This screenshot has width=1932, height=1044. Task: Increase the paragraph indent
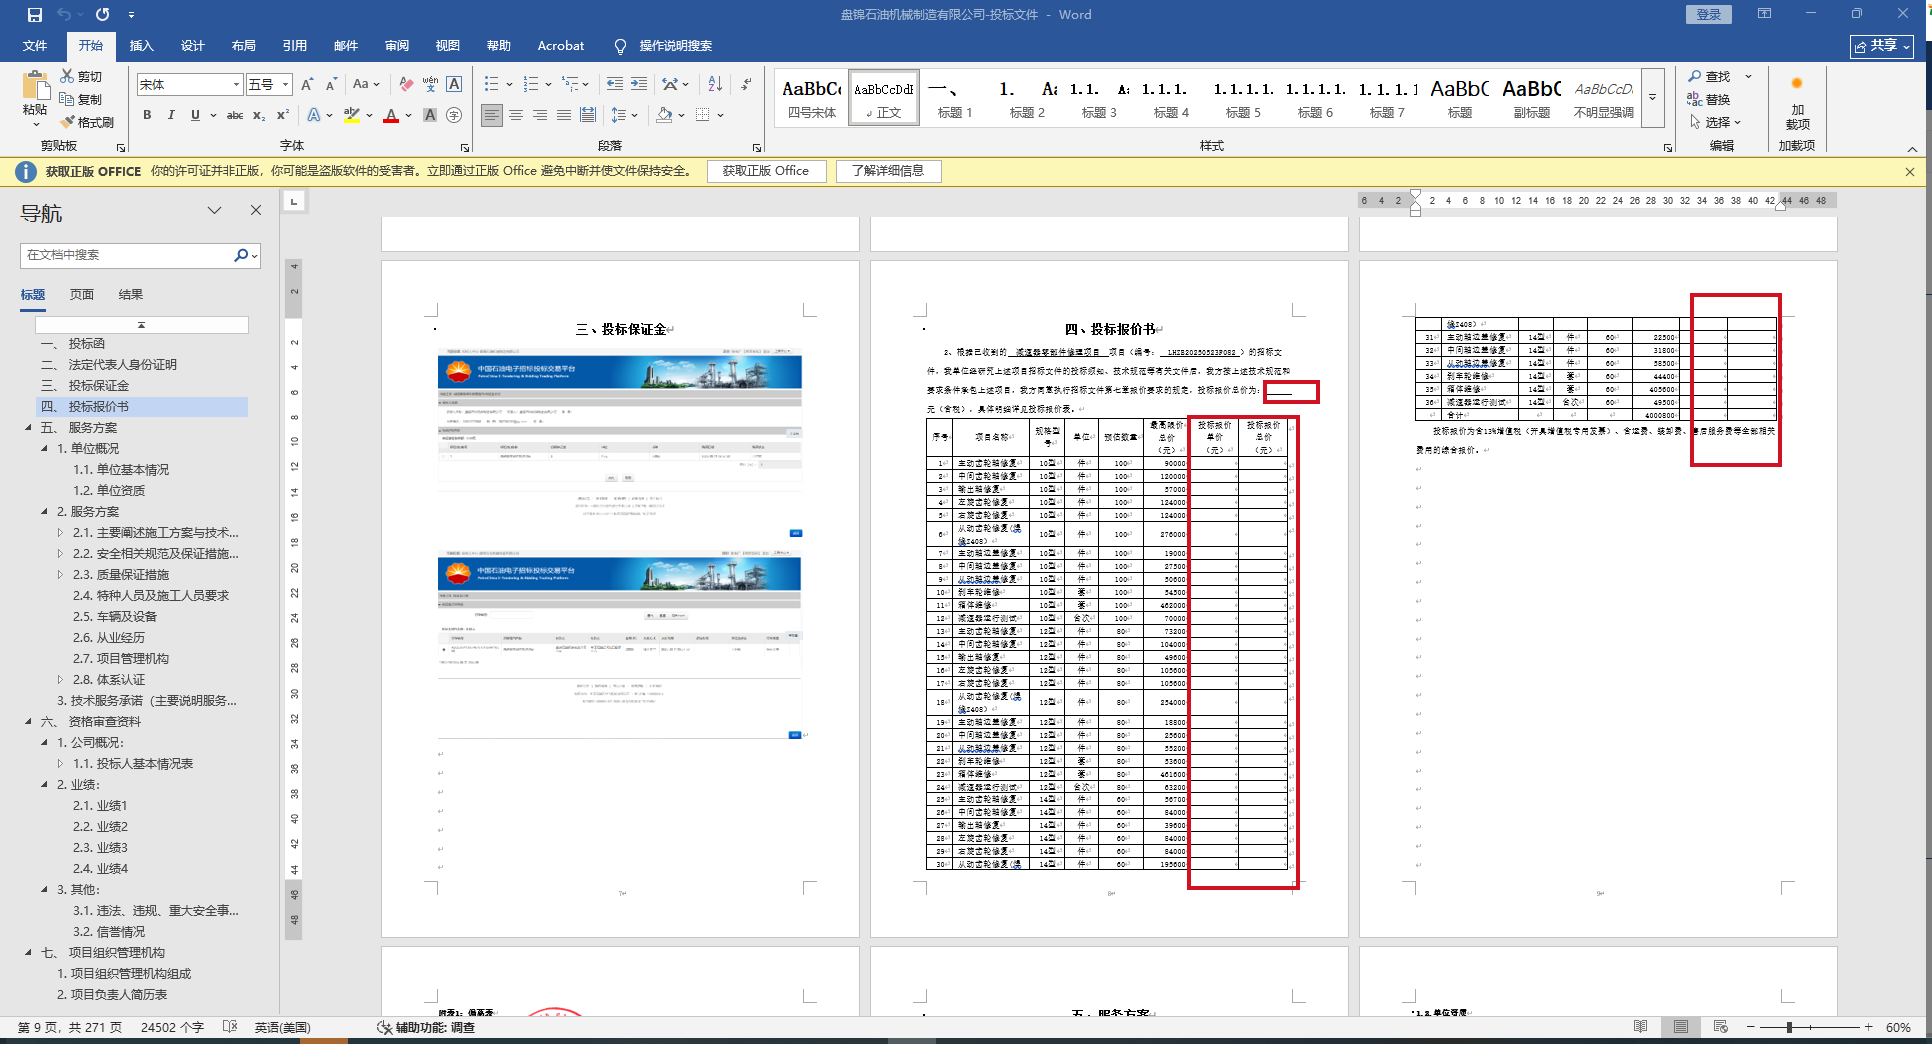[639, 84]
